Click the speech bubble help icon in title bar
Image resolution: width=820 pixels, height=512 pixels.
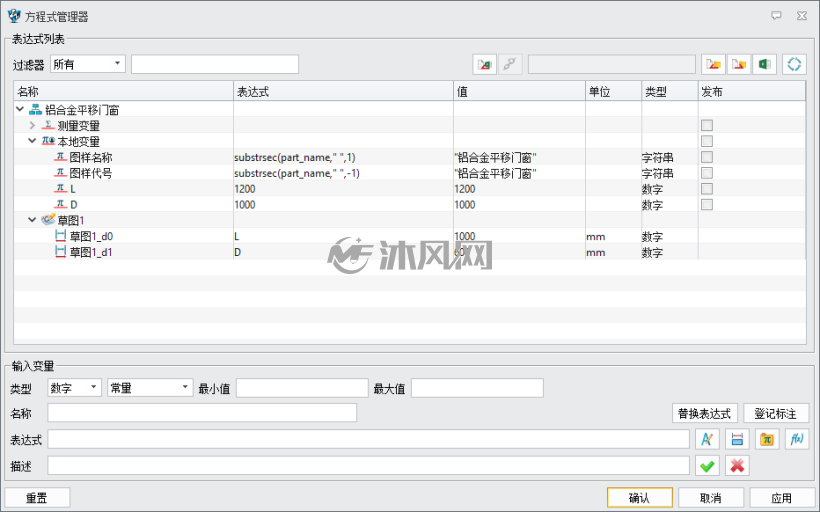777,16
